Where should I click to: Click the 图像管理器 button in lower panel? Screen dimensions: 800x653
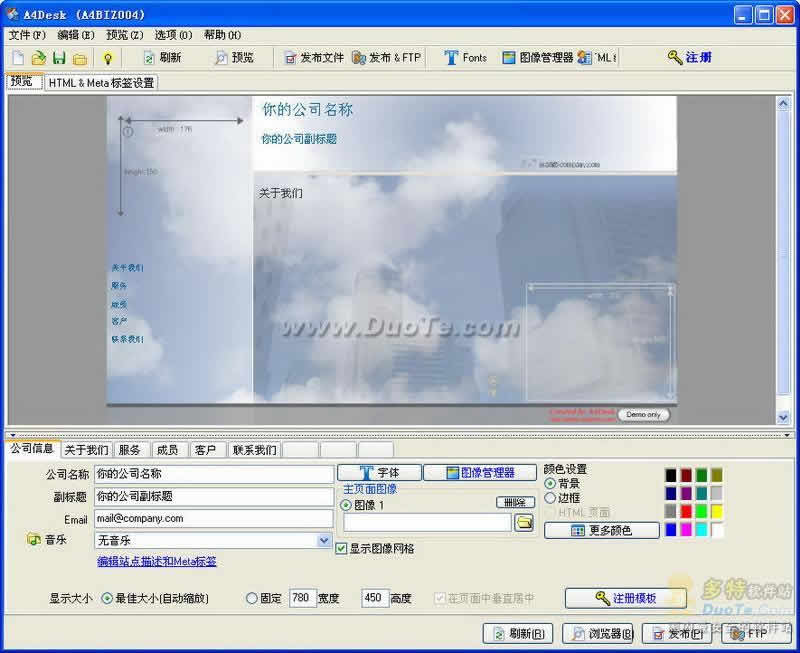pos(480,472)
